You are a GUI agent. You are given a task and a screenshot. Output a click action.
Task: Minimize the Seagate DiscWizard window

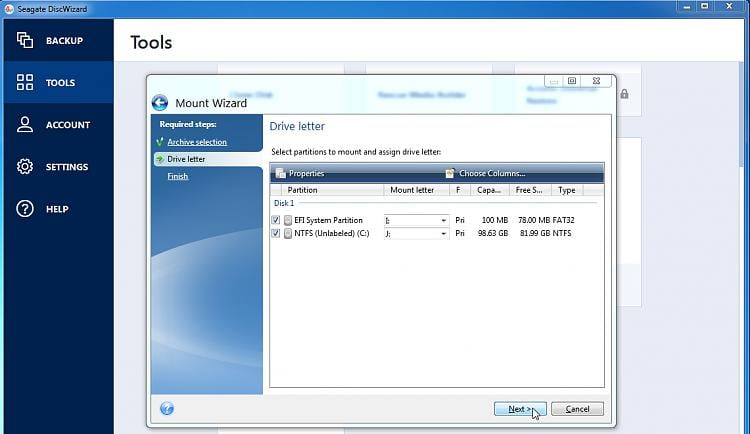click(687, 6)
